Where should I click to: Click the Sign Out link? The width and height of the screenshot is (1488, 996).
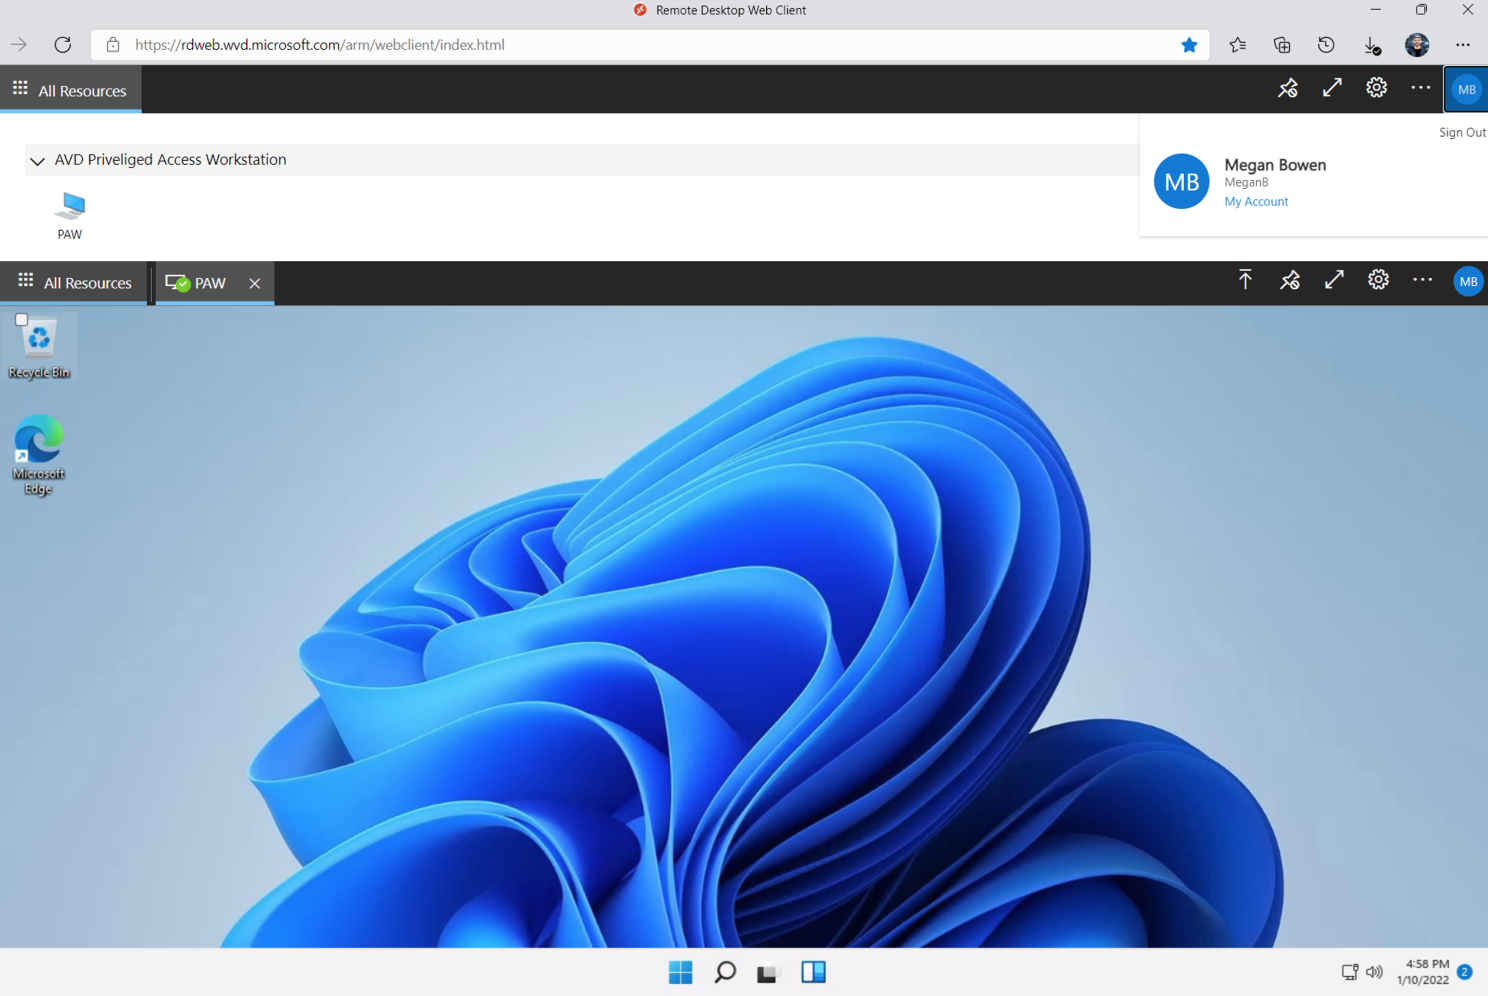[1461, 132]
